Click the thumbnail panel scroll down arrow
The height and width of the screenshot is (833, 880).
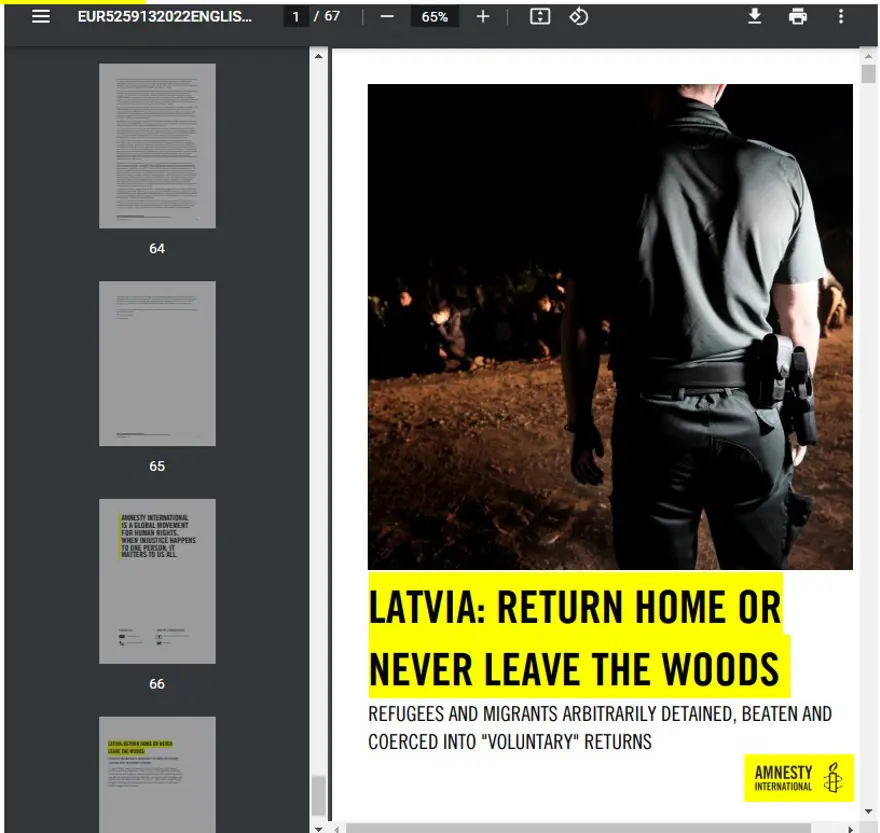319,826
